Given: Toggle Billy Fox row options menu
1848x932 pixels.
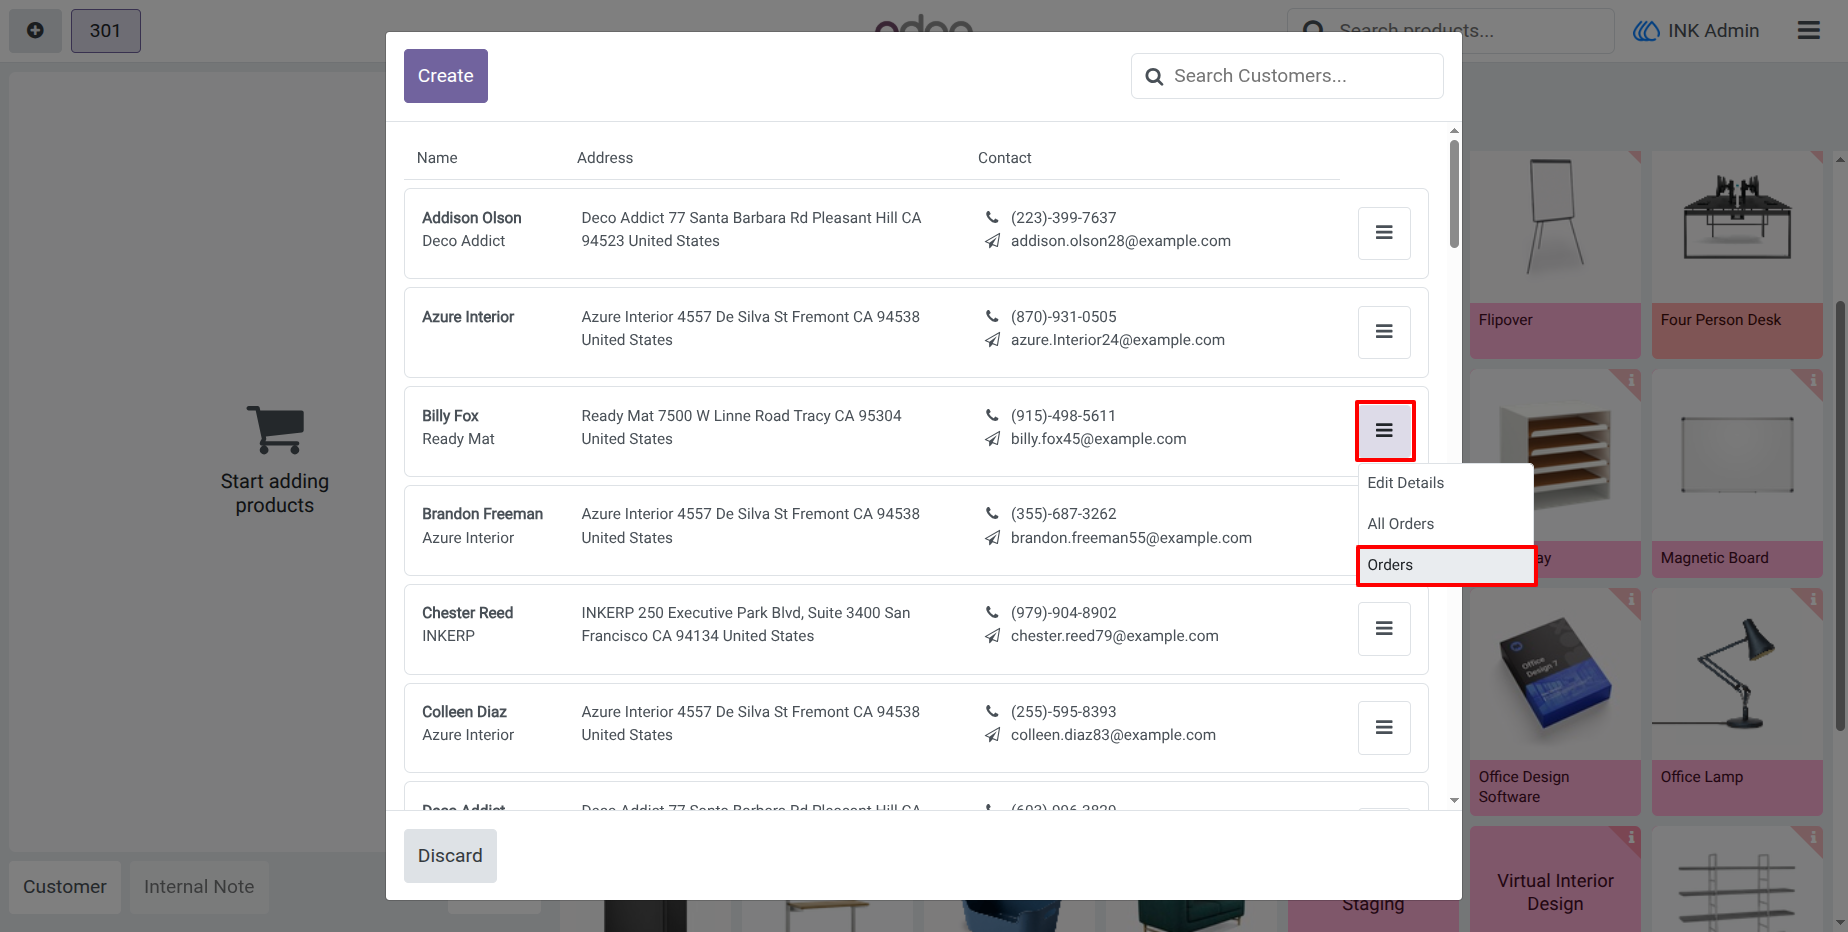Looking at the screenshot, I should pyautogui.click(x=1384, y=431).
